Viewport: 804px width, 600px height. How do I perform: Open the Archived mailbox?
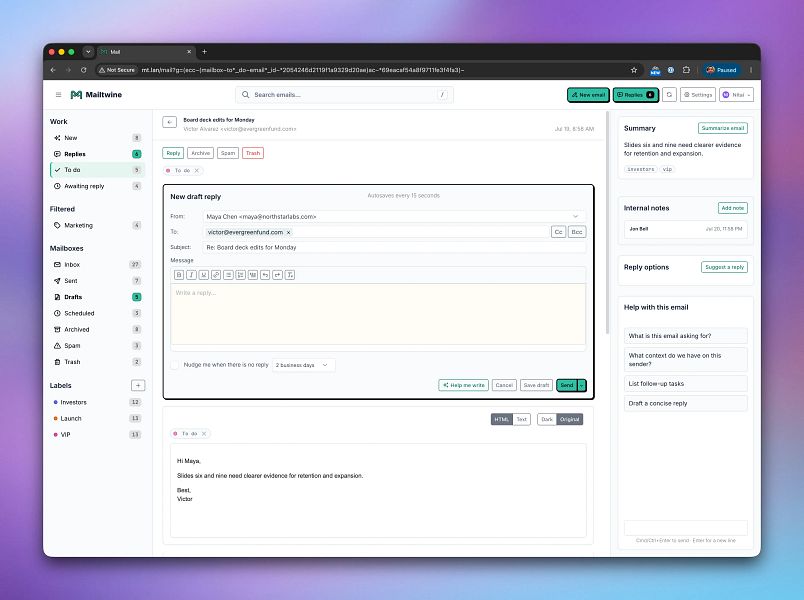[x=97, y=329]
